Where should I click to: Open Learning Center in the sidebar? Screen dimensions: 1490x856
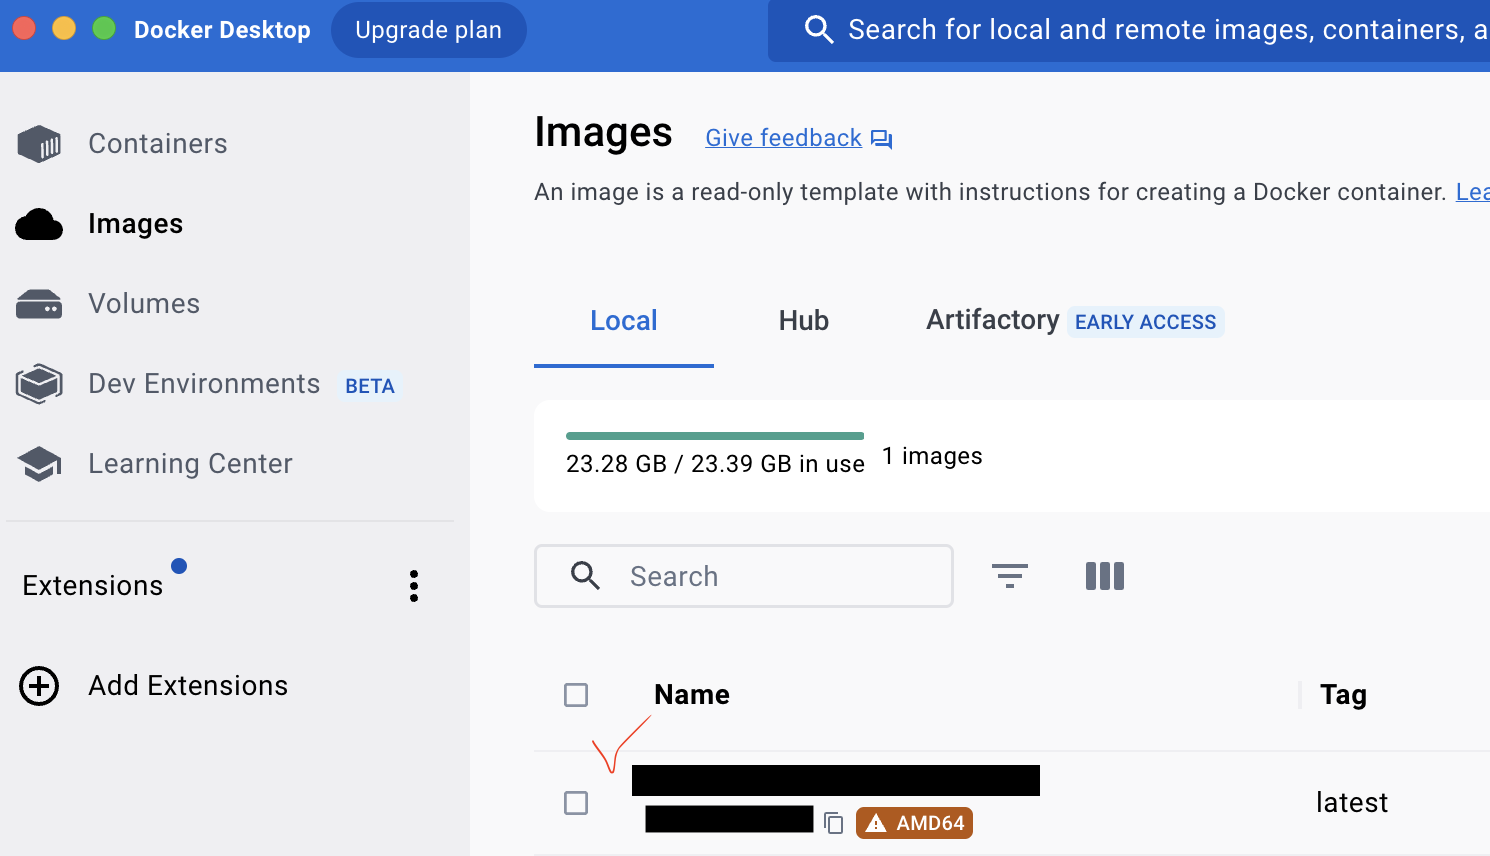click(190, 464)
